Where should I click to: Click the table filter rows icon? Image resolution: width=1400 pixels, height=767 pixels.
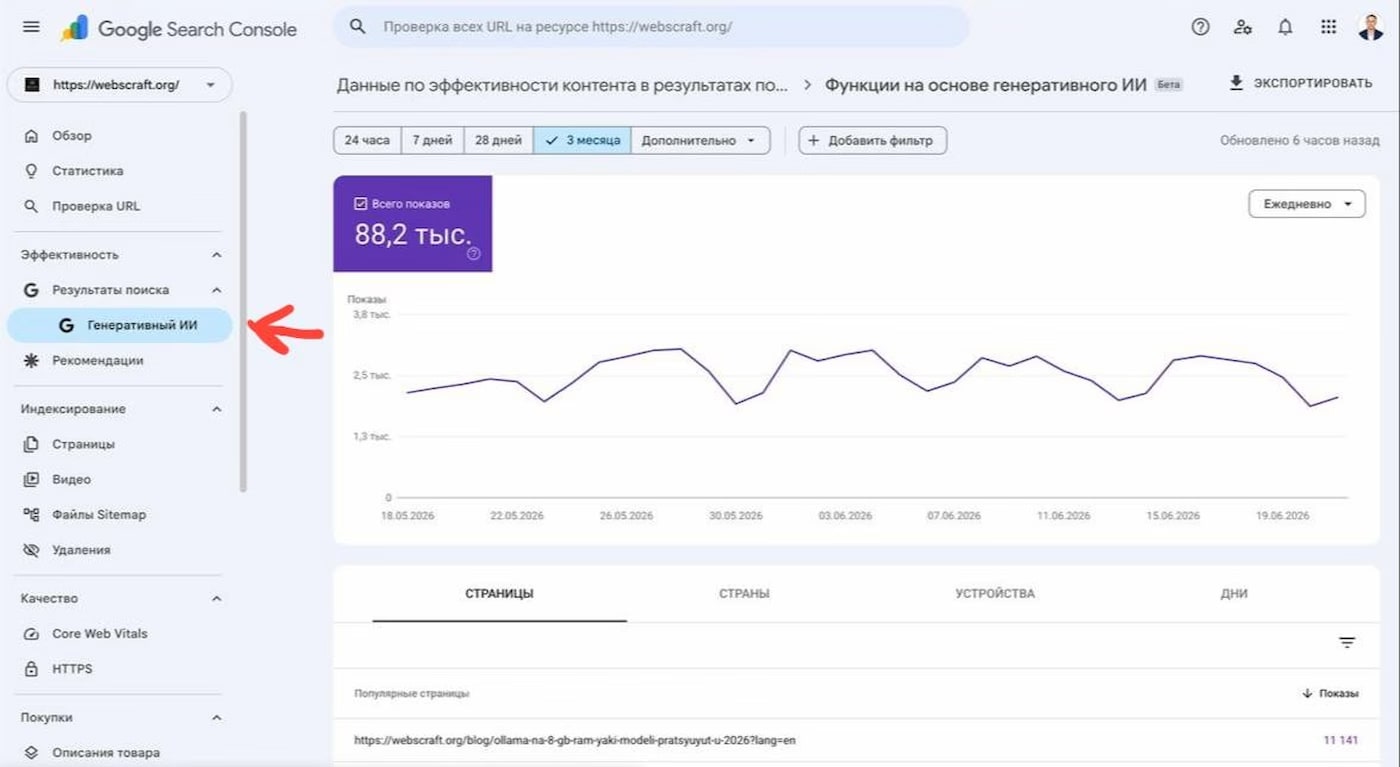click(x=1347, y=643)
